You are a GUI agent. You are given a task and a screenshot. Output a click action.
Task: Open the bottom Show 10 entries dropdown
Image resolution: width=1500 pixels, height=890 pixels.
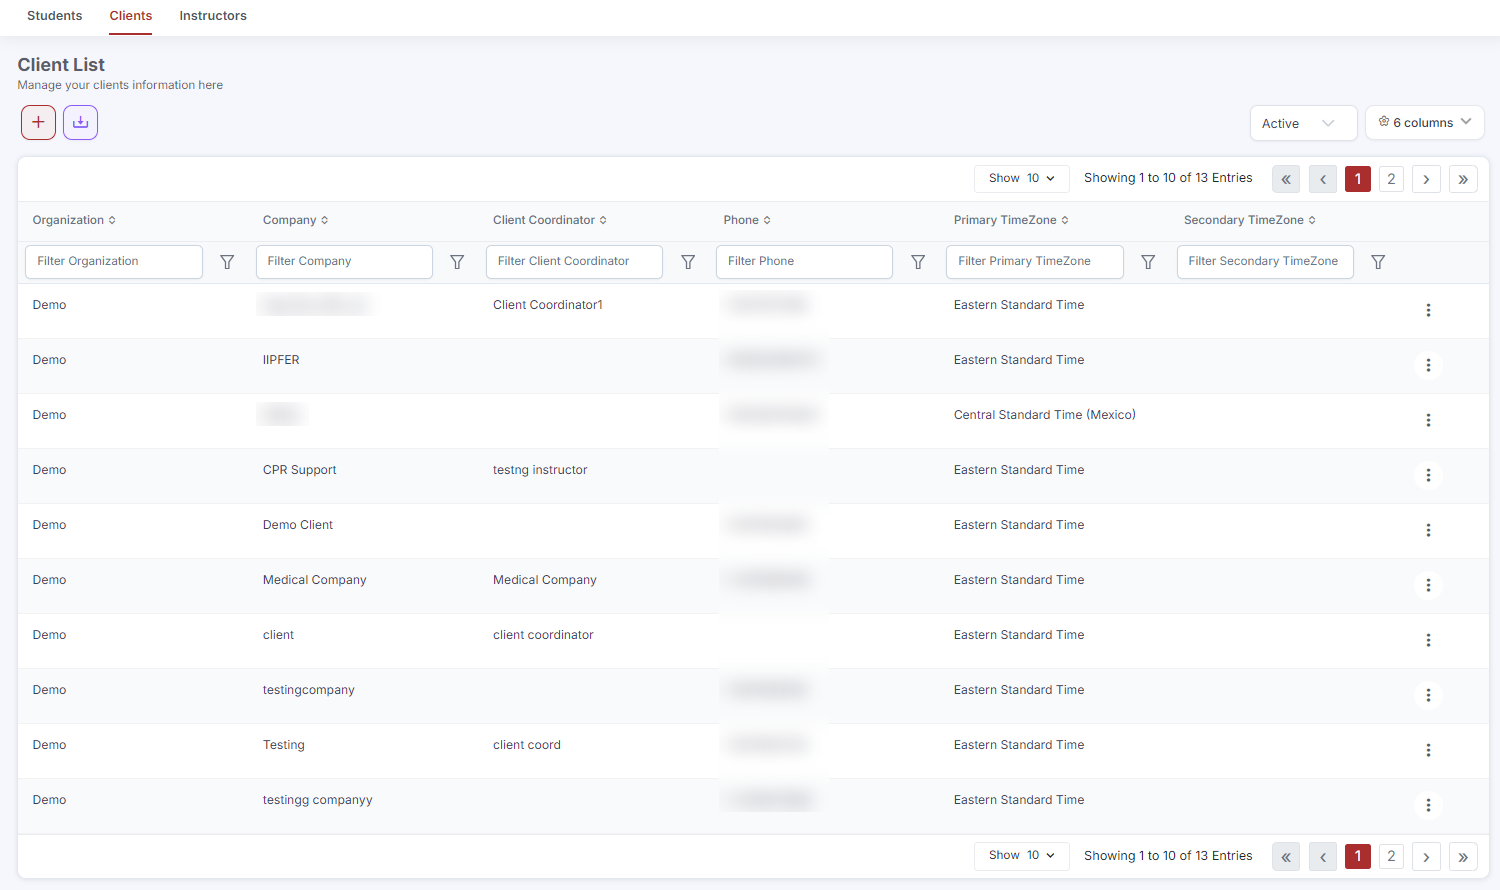[x=1022, y=855]
